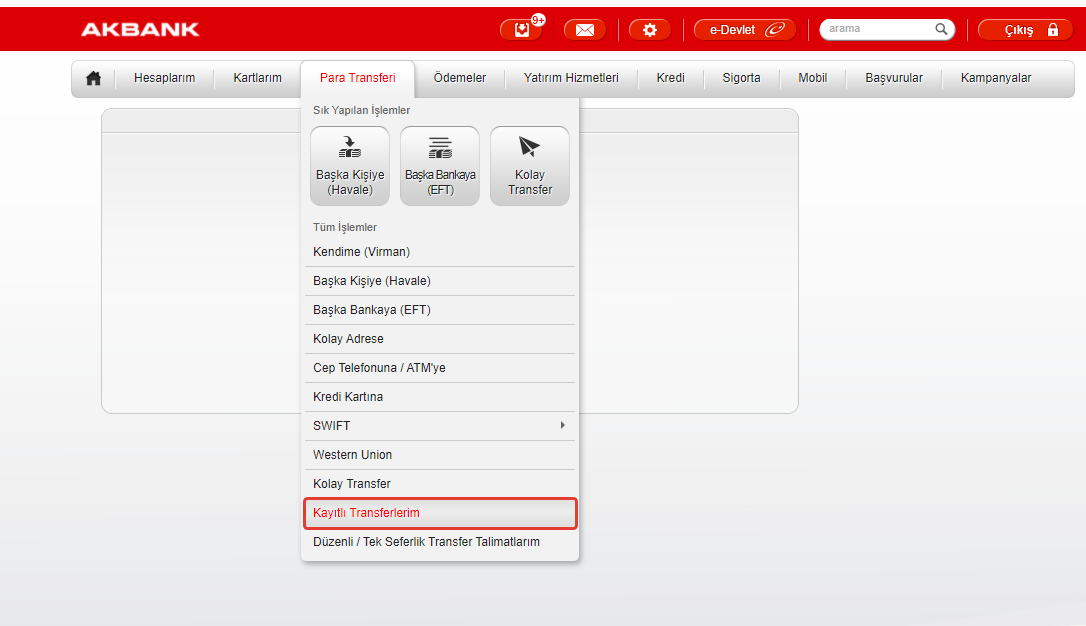Screen dimensions: 1086x626
Task: Choose Kolay Transfer list entry below Western Union
Action: 440,484
